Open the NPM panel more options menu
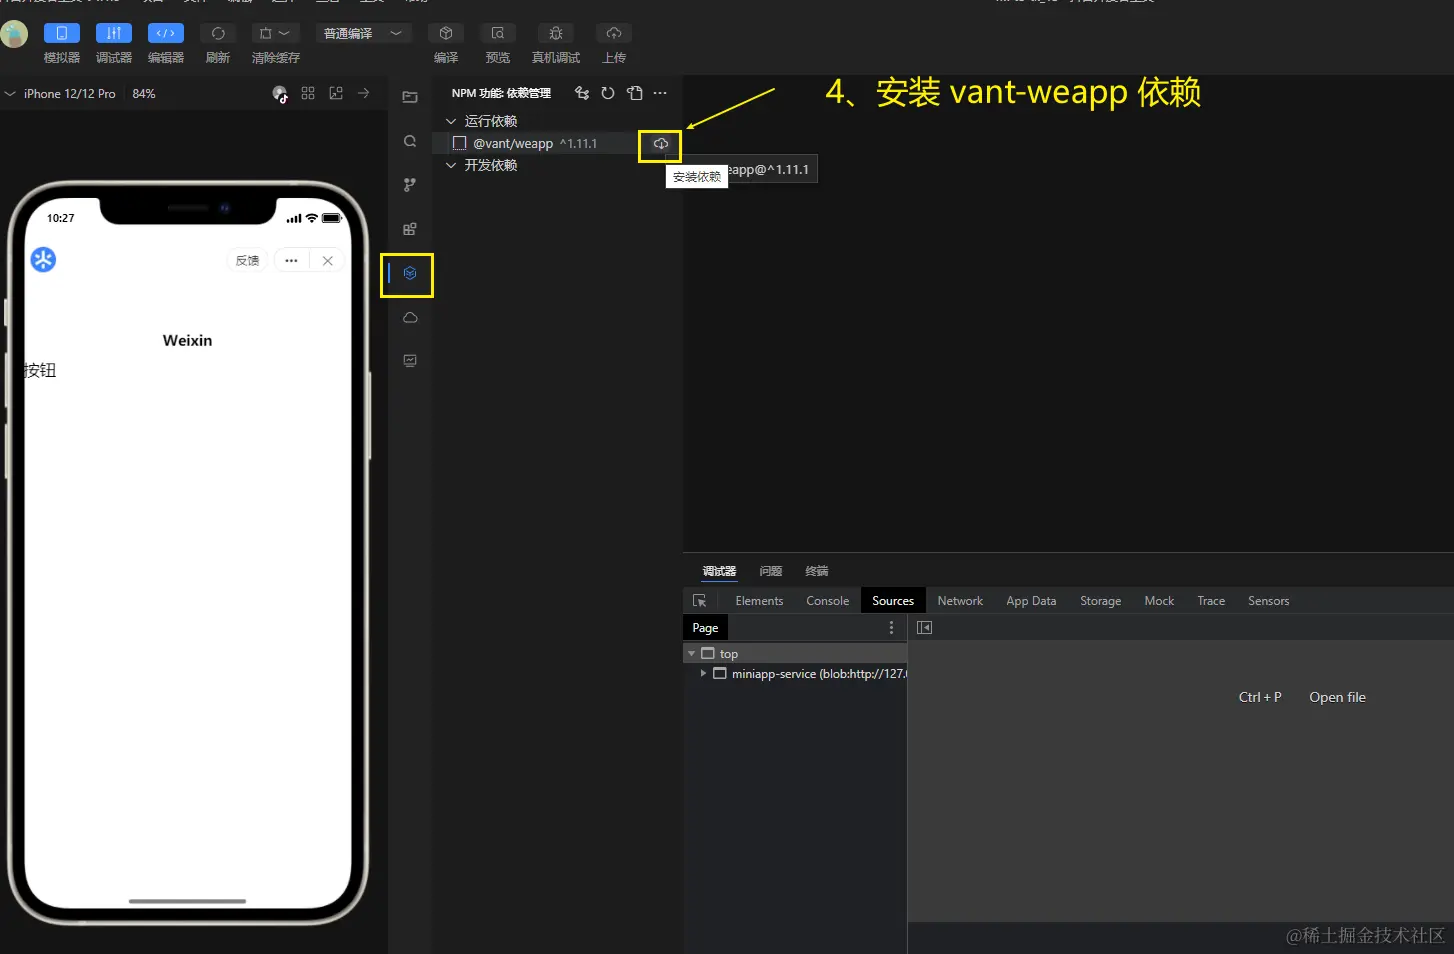 pyautogui.click(x=660, y=93)
